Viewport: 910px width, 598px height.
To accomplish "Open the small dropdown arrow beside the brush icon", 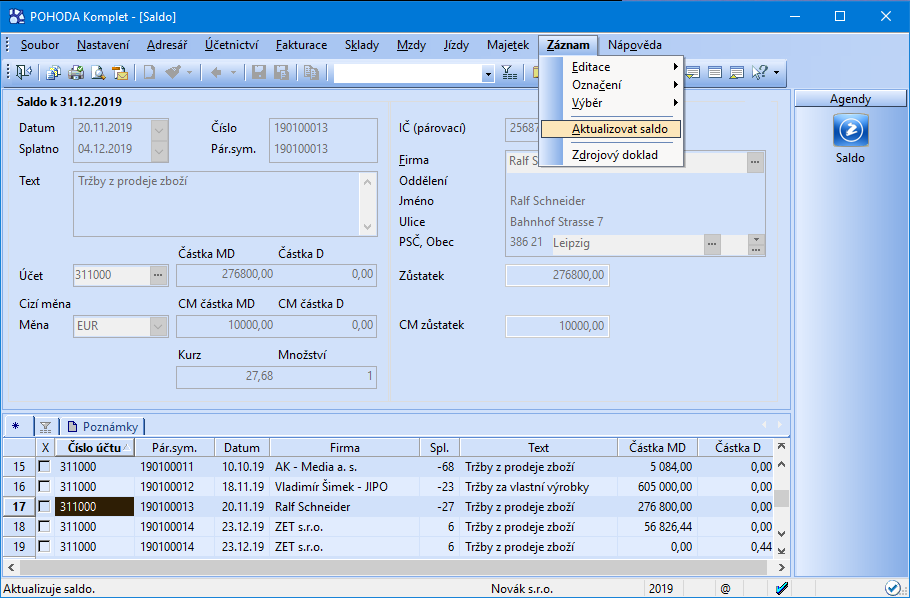I will point(189,73).
